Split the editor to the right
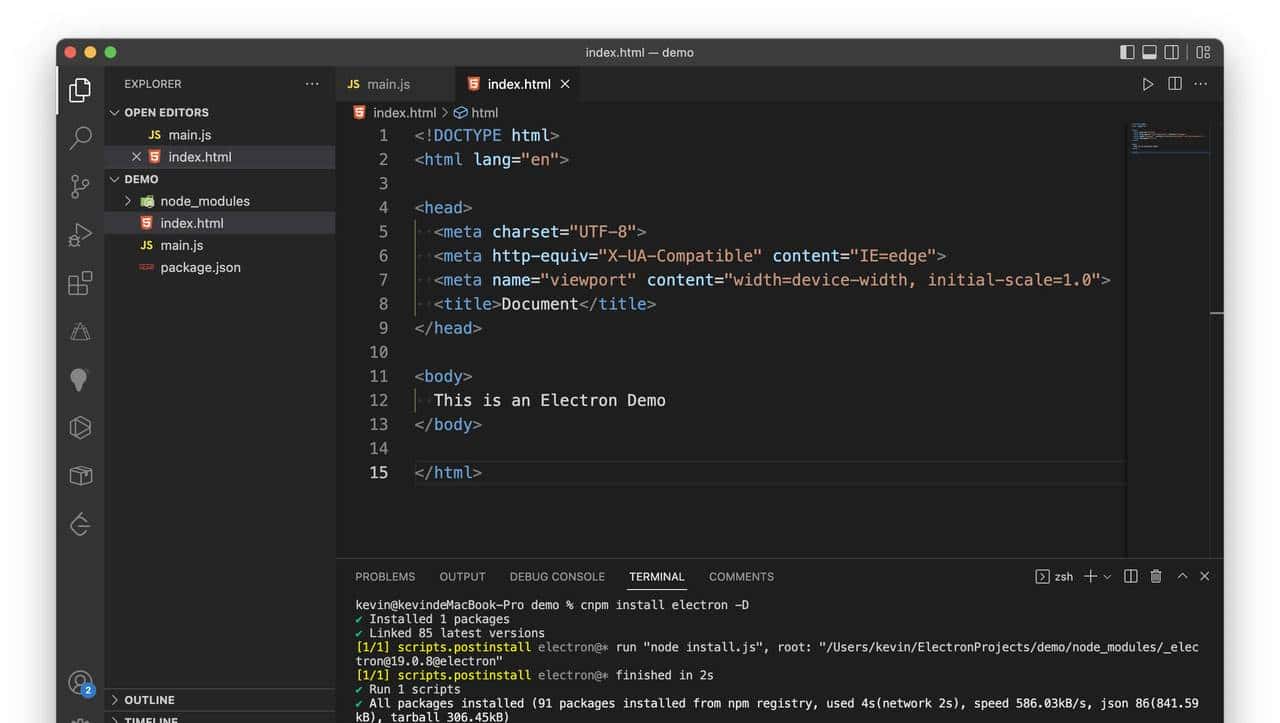 [x=1175, y=84]
